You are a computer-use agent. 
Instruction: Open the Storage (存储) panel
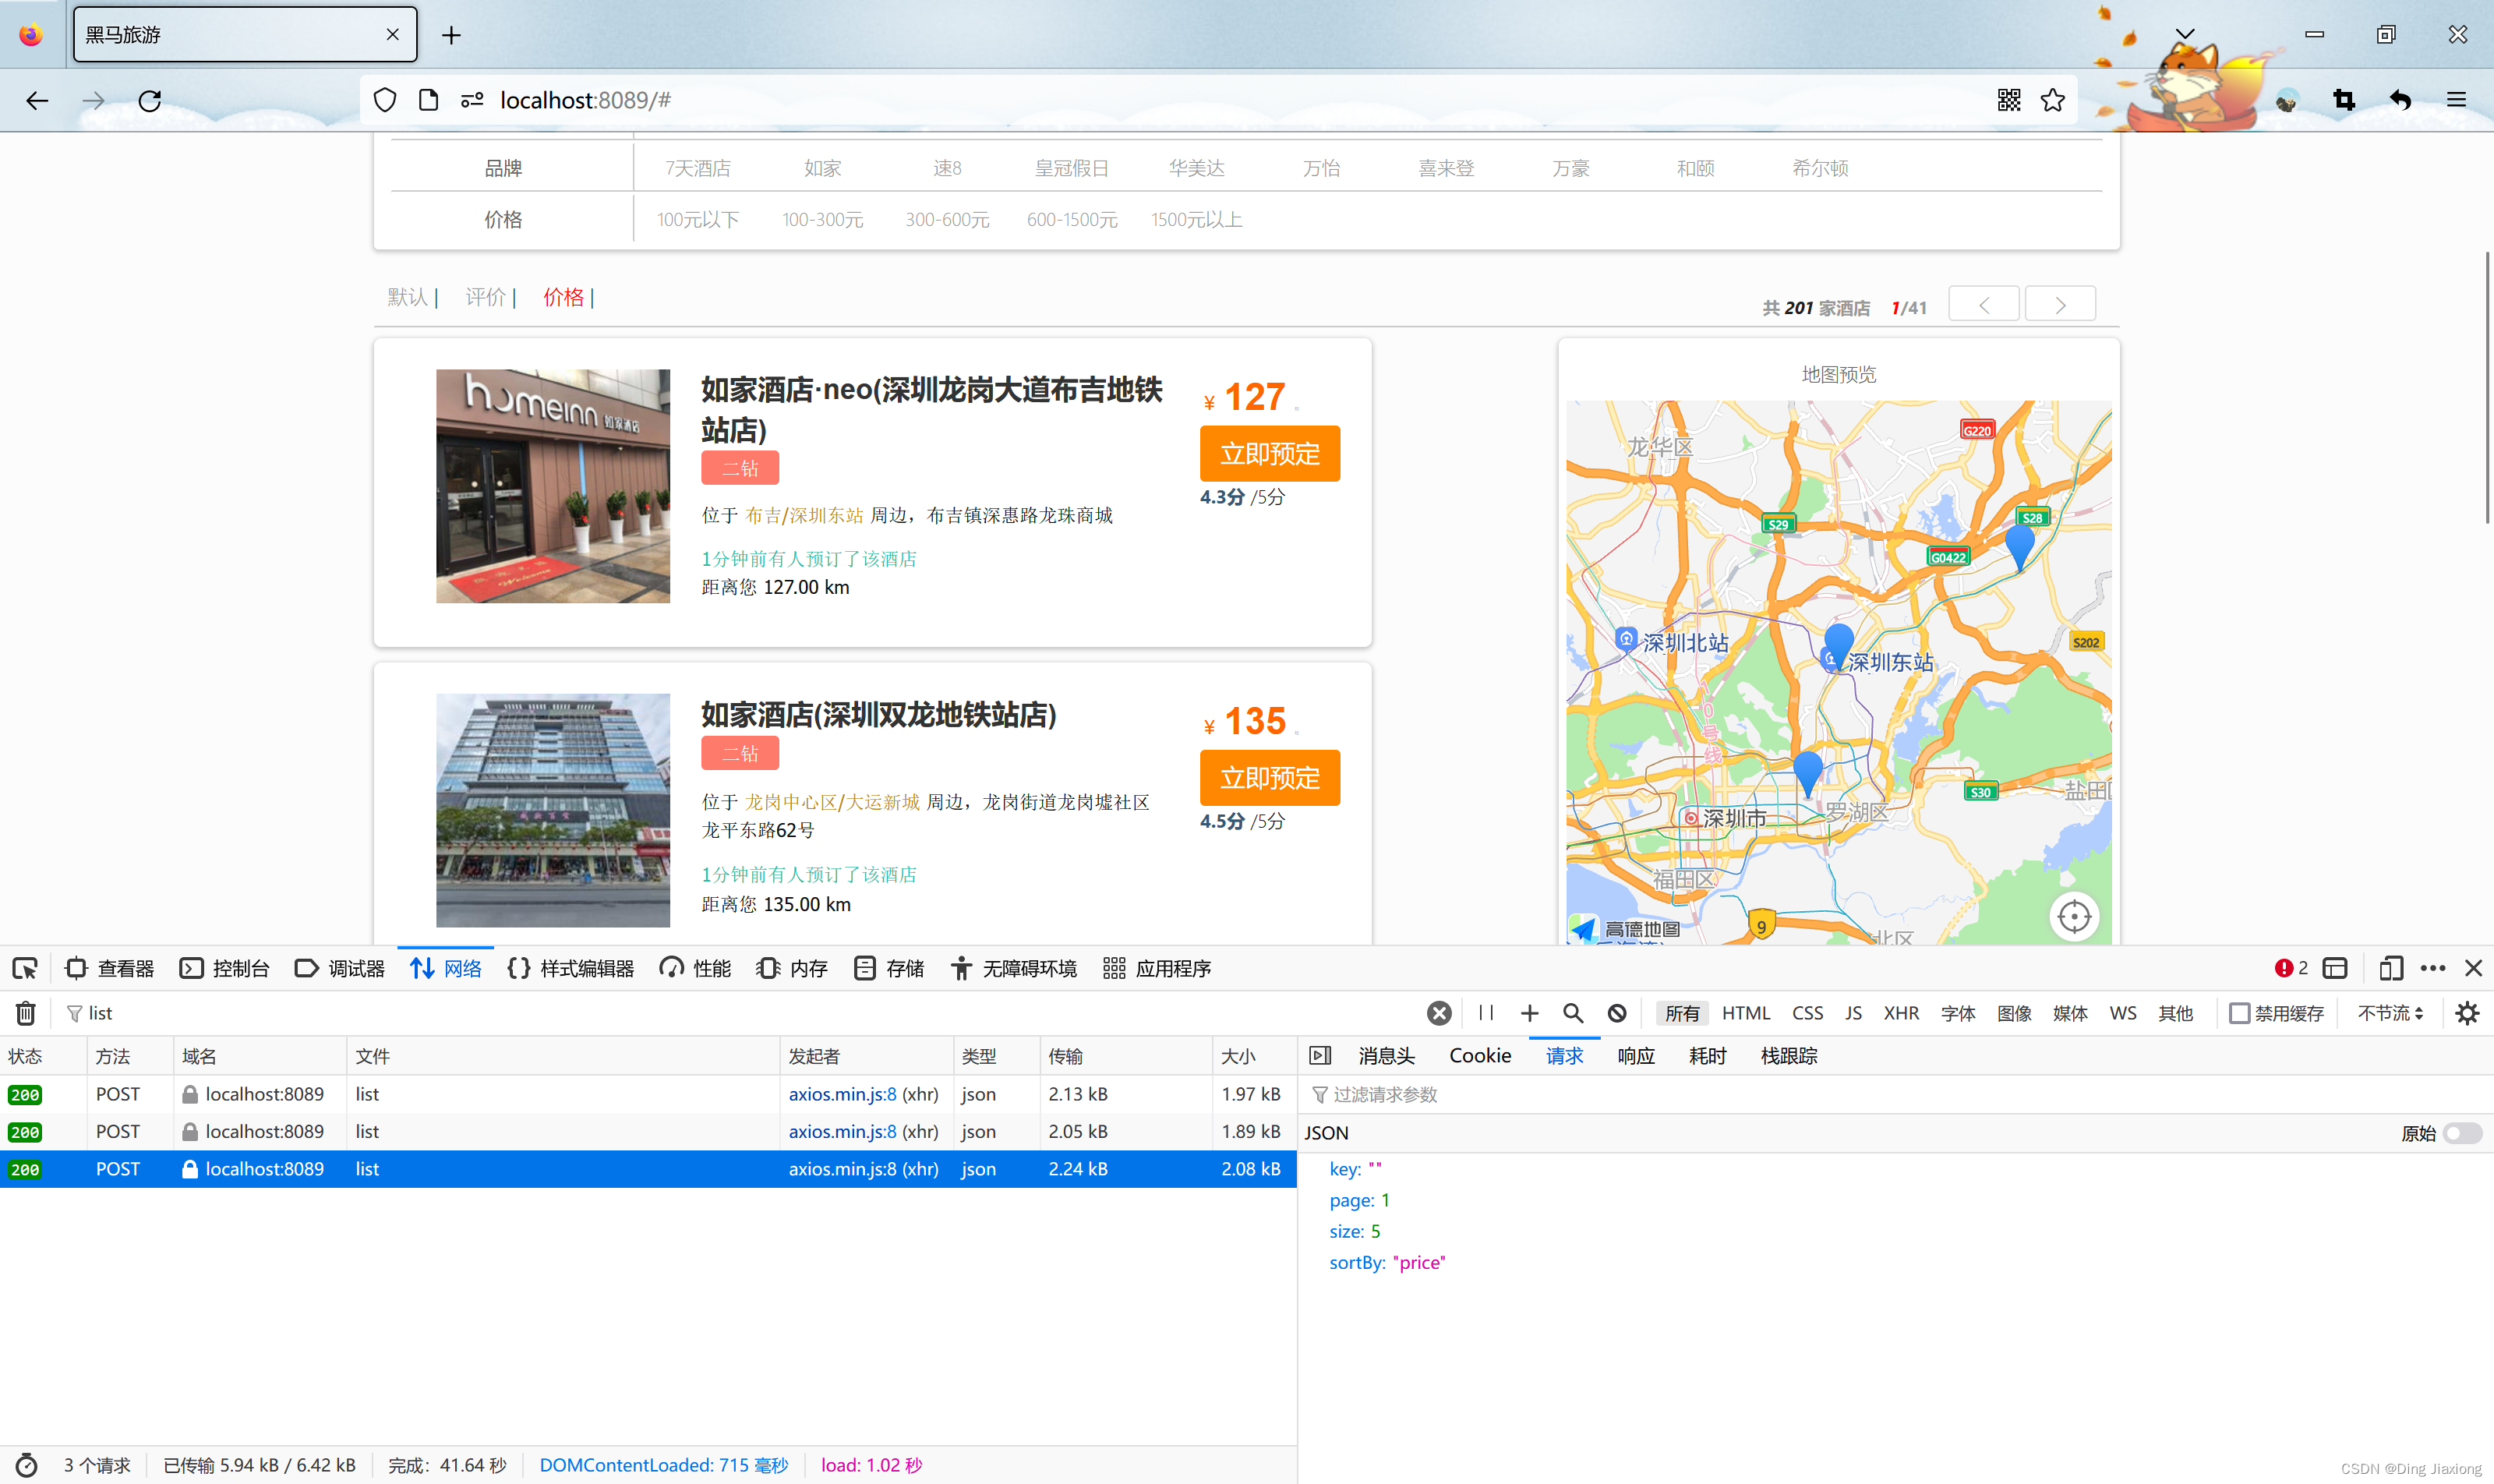tap(889, 968)
